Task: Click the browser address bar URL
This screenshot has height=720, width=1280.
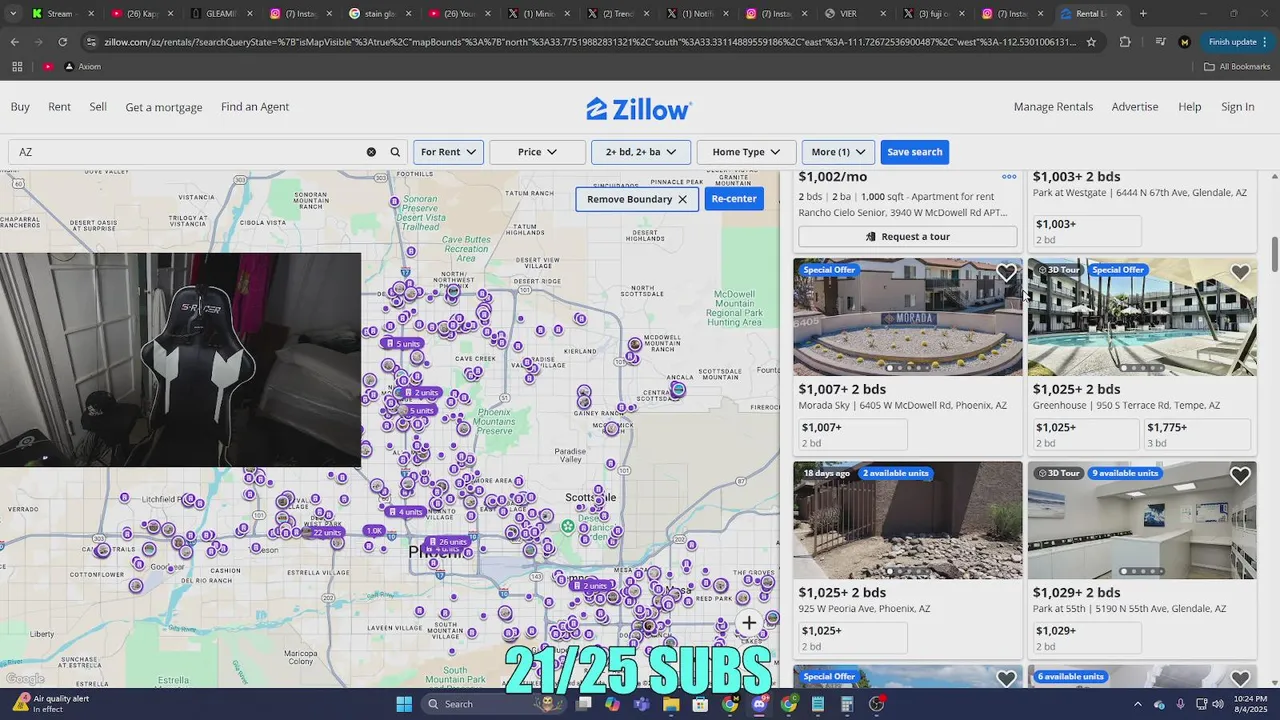Action: coord(590,42)
